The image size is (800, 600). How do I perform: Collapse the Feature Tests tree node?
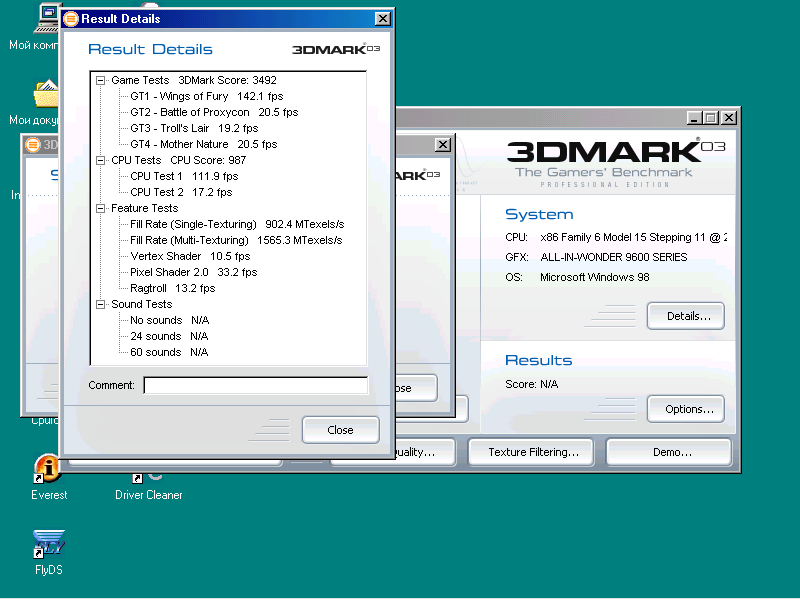101,208
